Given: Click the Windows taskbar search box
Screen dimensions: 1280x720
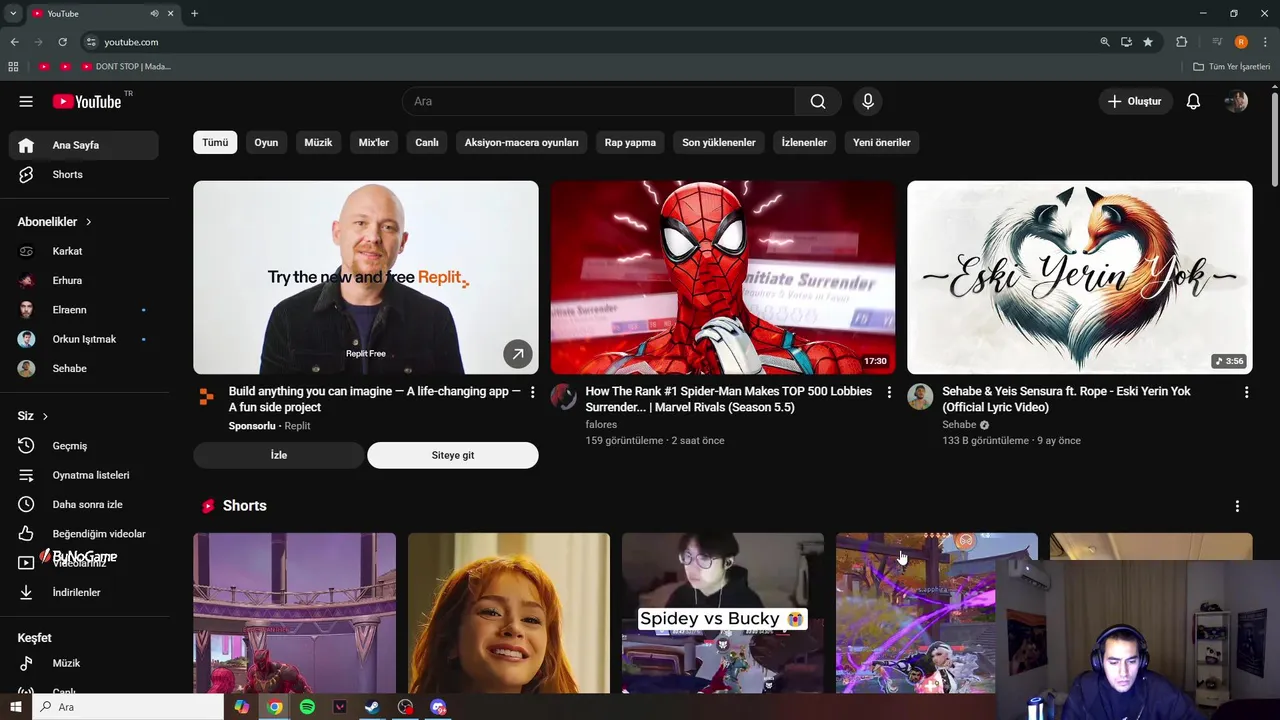Looking at the screenshot, I should pyautogui.click(x=128, y=707).
